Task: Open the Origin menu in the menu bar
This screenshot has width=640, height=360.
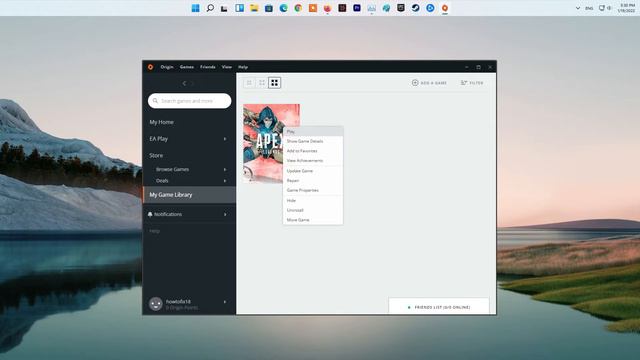Action: click(167, 67)
